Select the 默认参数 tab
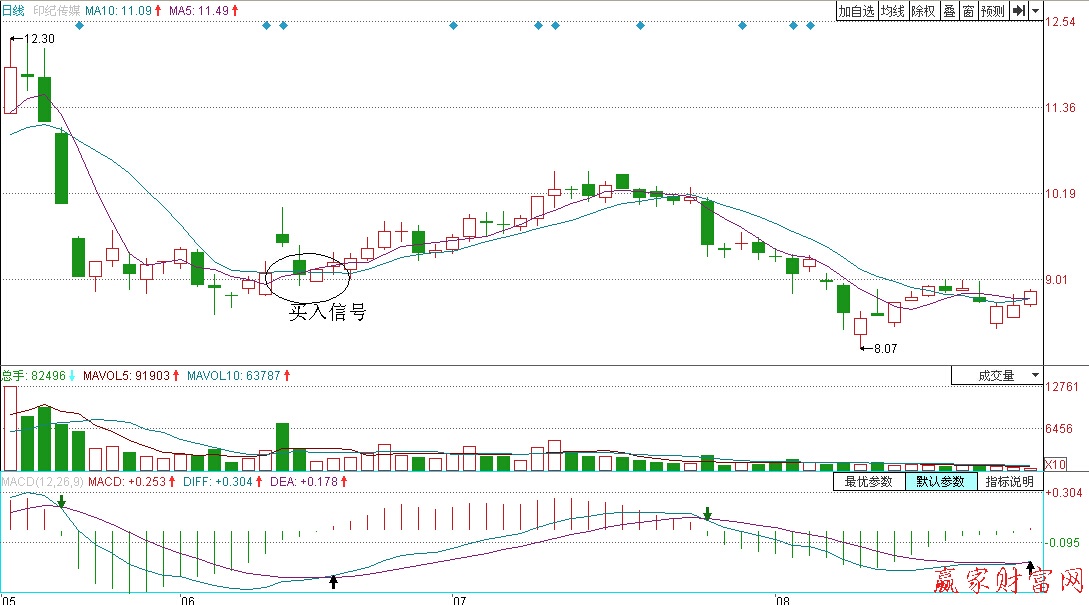The height and width of the screenshot is (605, 1089). pos(940,482)
